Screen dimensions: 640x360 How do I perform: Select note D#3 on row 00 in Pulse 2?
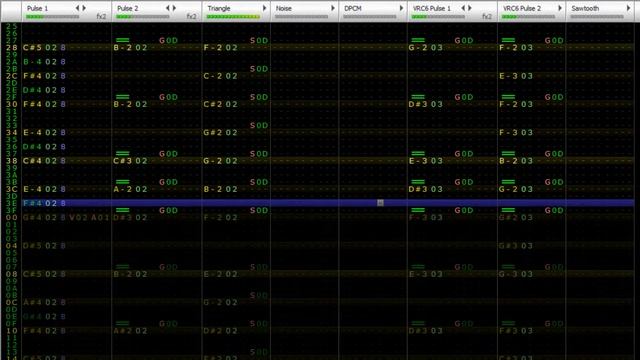(122, 218)
